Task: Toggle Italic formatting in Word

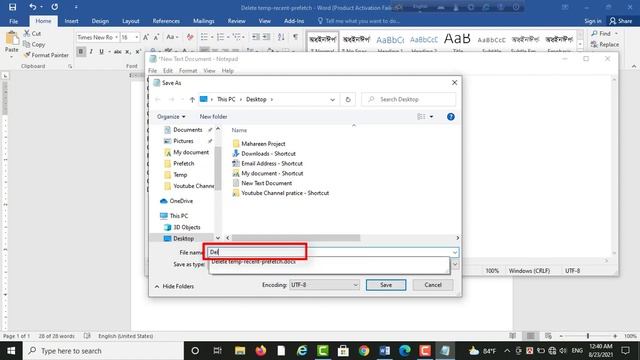Action: [x=91, y=51]
